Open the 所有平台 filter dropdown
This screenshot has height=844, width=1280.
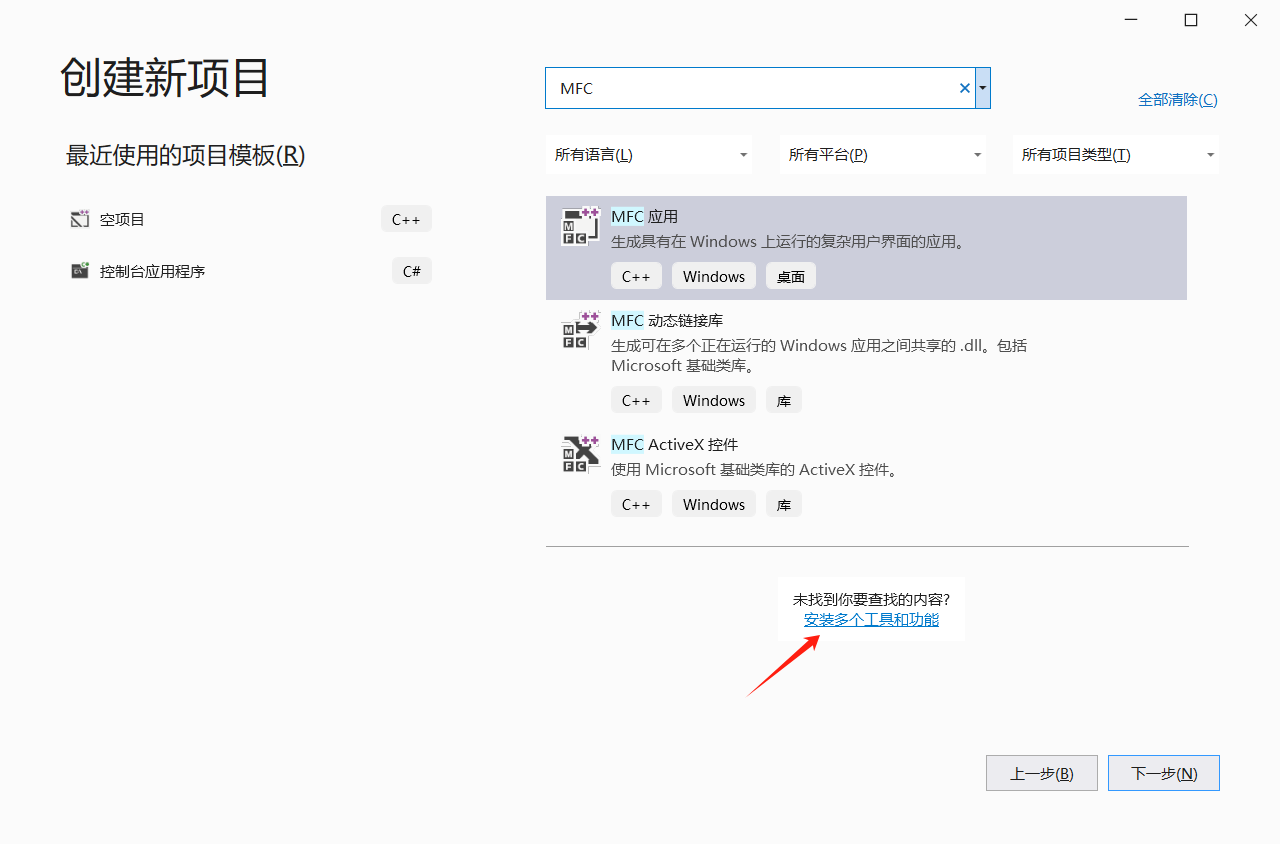click(x=883, y=155)
